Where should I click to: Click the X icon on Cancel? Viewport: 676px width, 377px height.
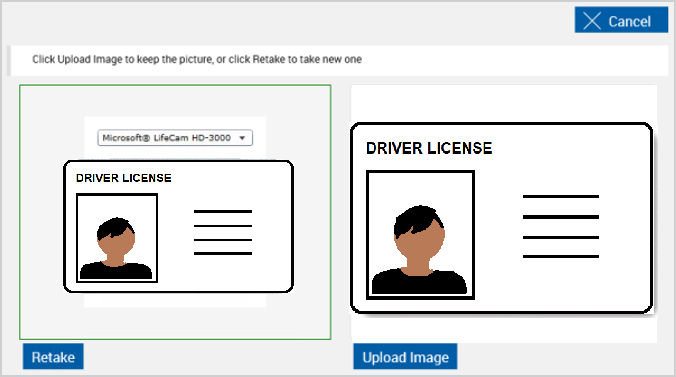[592, 21]
